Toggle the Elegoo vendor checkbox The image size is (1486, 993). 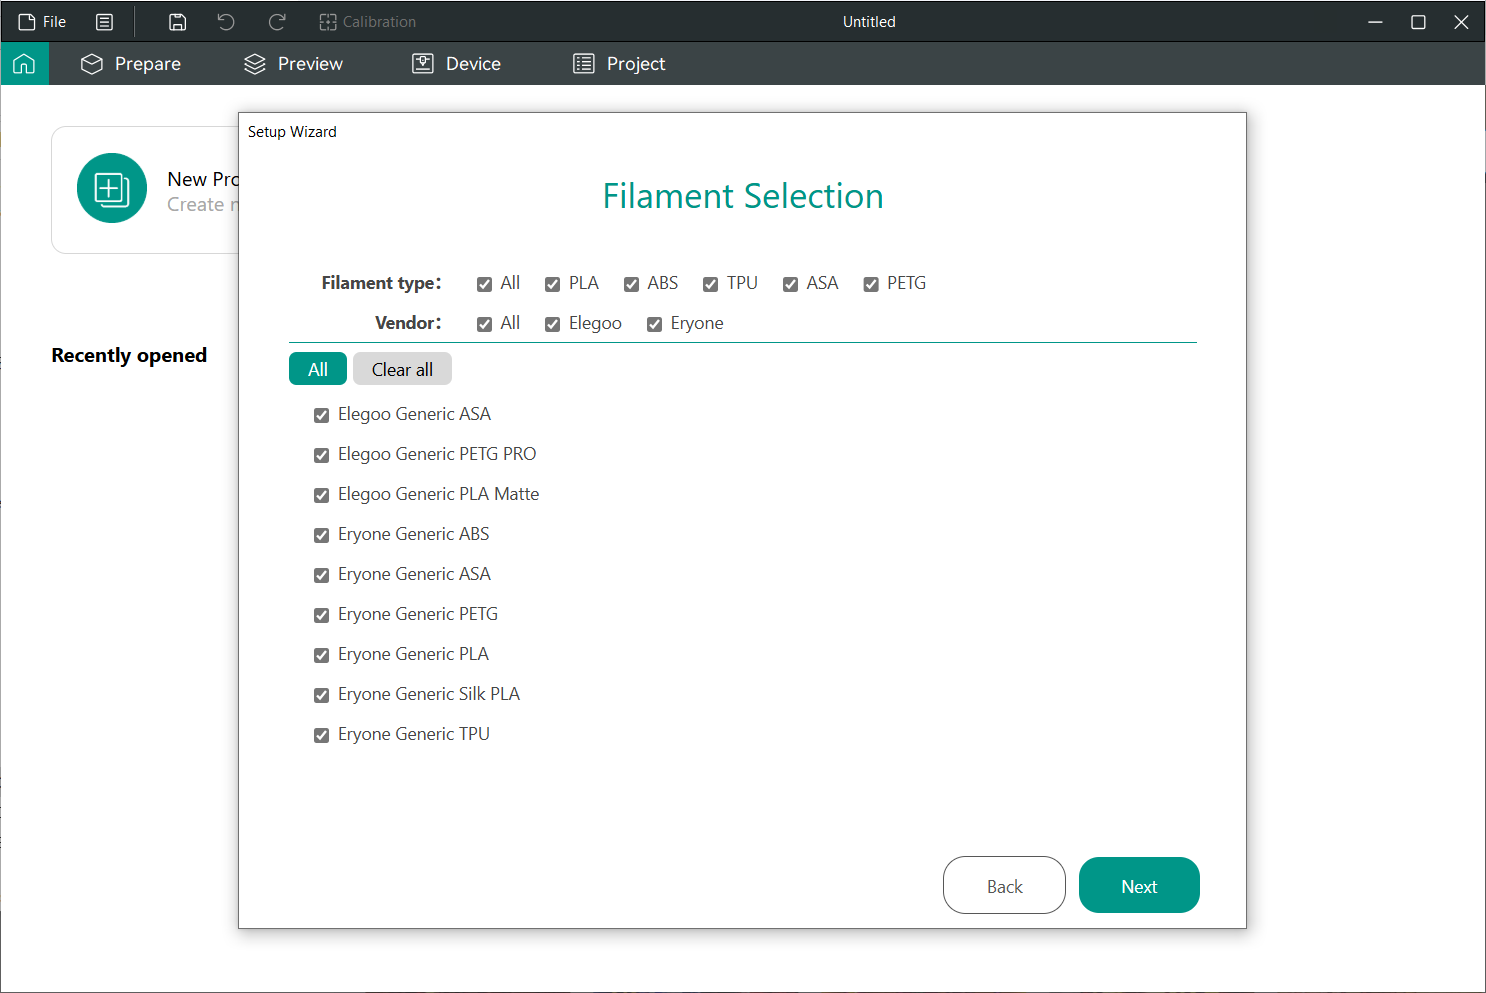(x=552, y=324)
